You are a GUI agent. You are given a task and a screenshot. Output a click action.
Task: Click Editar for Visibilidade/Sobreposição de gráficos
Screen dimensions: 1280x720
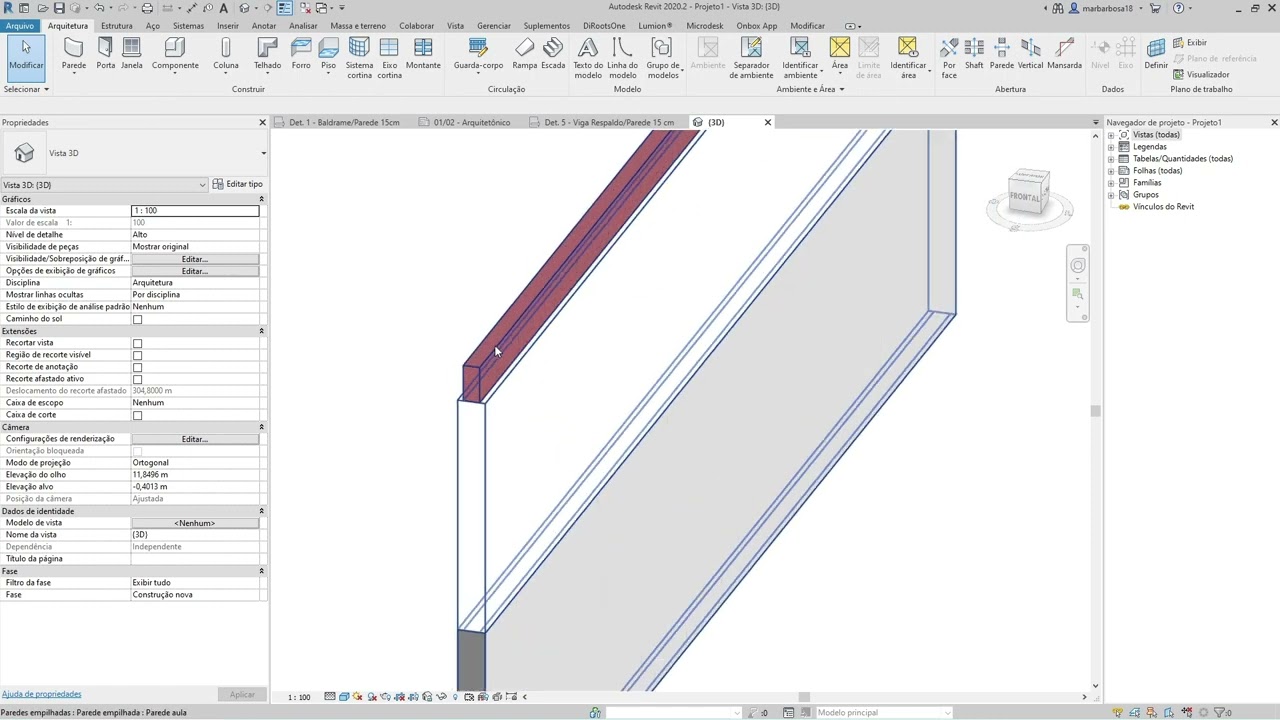[x=195, y=259]
